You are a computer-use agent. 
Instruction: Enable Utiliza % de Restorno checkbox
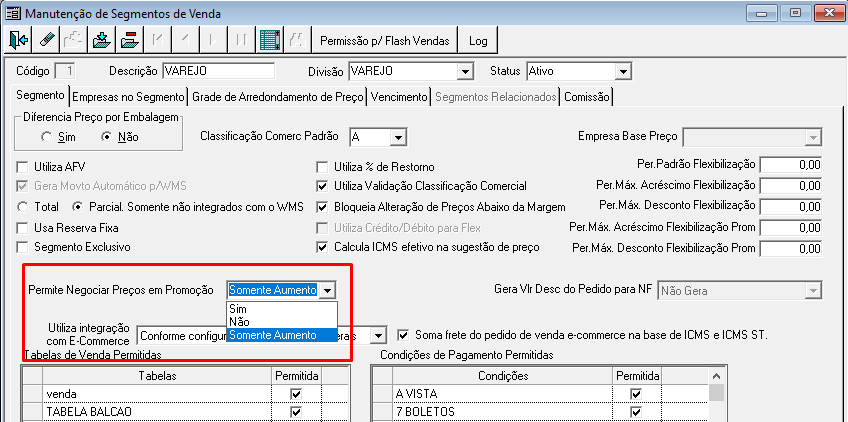323,167
